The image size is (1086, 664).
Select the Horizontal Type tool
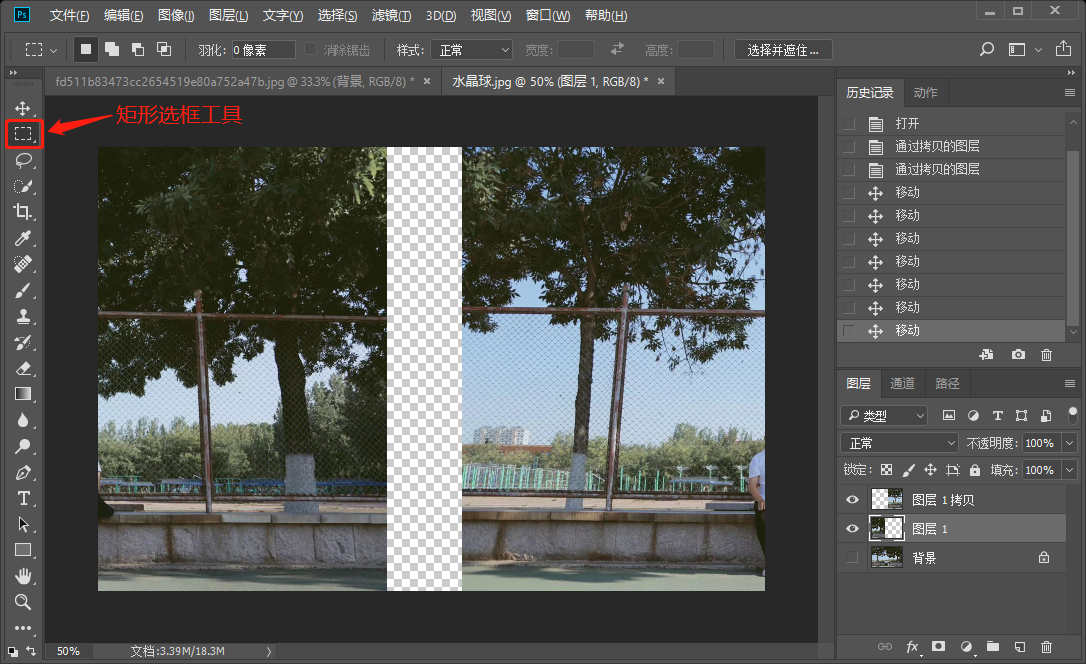[x=24, y=498]
